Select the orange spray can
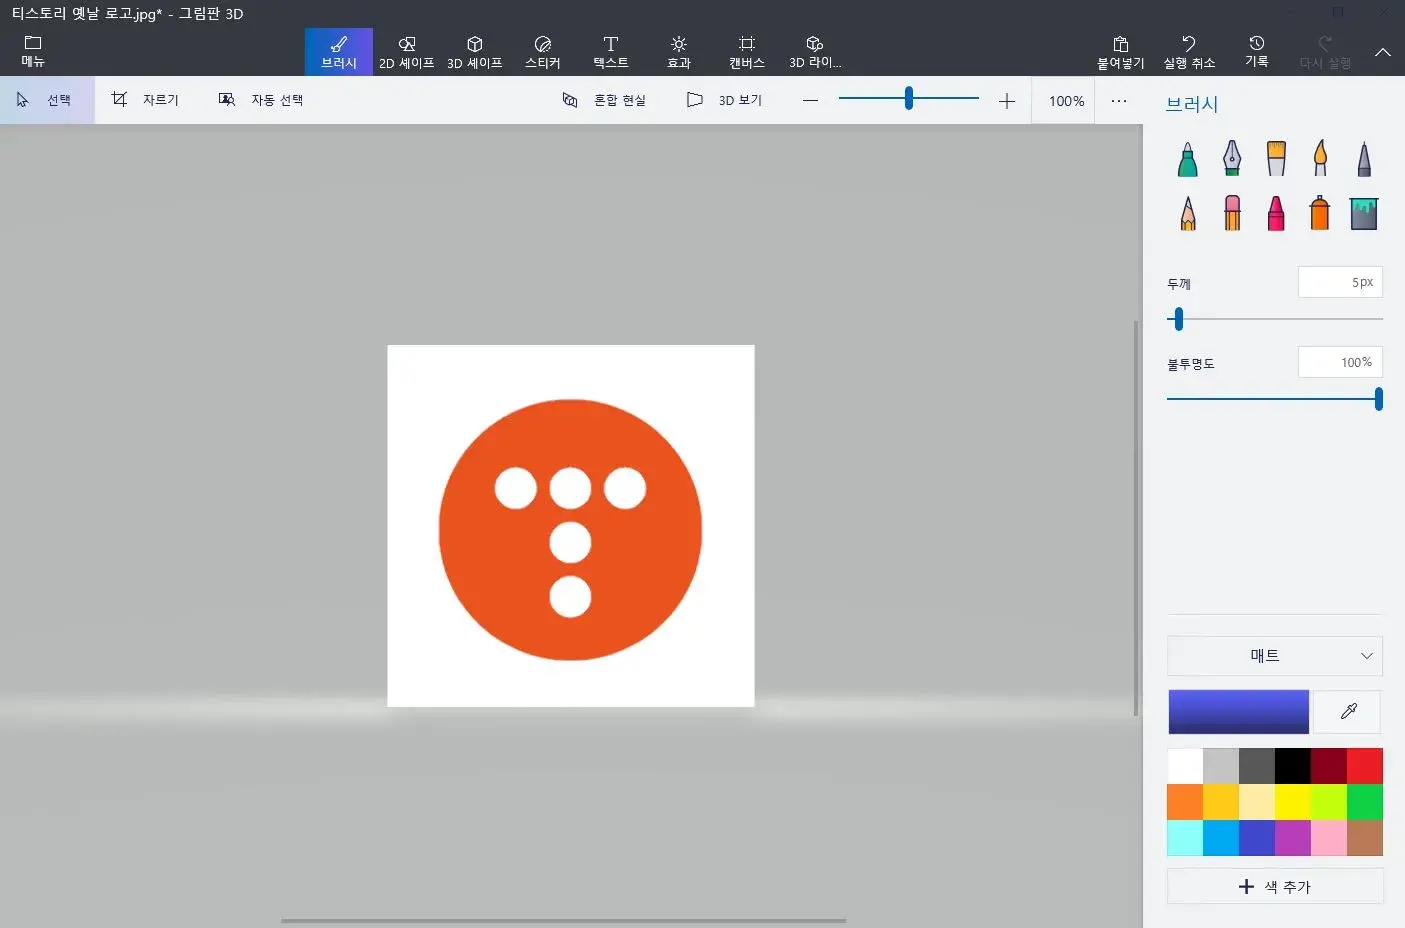 1320,212
